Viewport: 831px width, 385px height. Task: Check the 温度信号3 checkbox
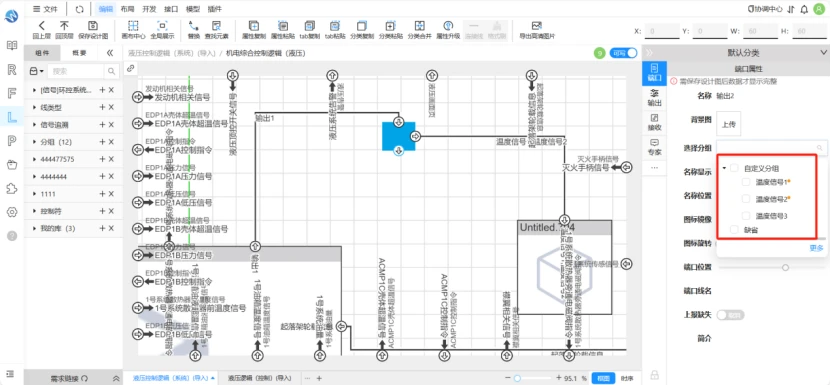coord(746,216)
